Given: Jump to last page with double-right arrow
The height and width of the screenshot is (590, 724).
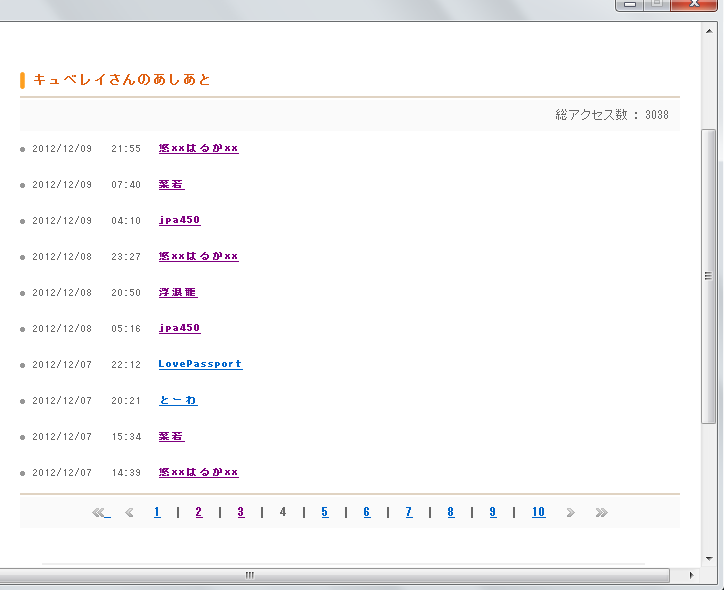Looking at the screenshot, I should pyautogui.click(x=601, y=513).
